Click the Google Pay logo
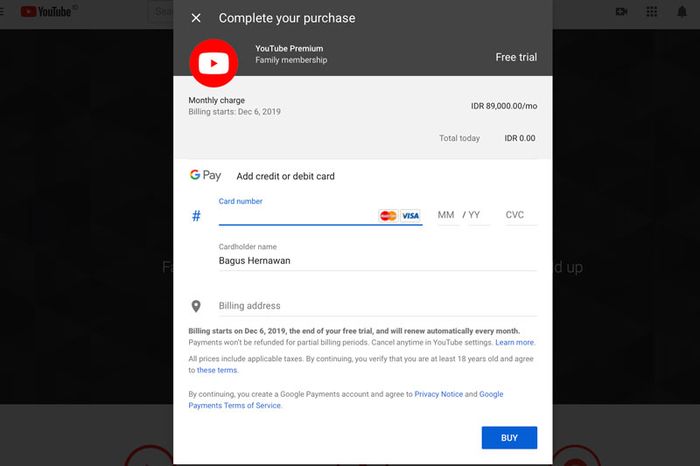 click(205, 175)
